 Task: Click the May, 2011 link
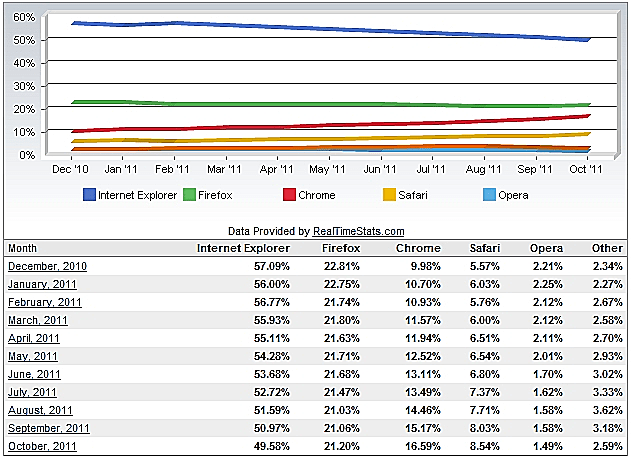33,356
